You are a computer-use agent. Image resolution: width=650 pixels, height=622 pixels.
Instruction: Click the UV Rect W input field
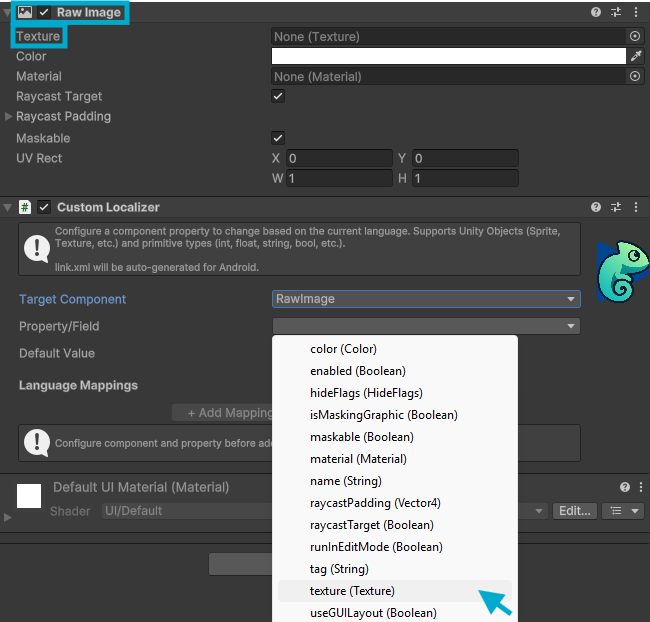point(340,179)
